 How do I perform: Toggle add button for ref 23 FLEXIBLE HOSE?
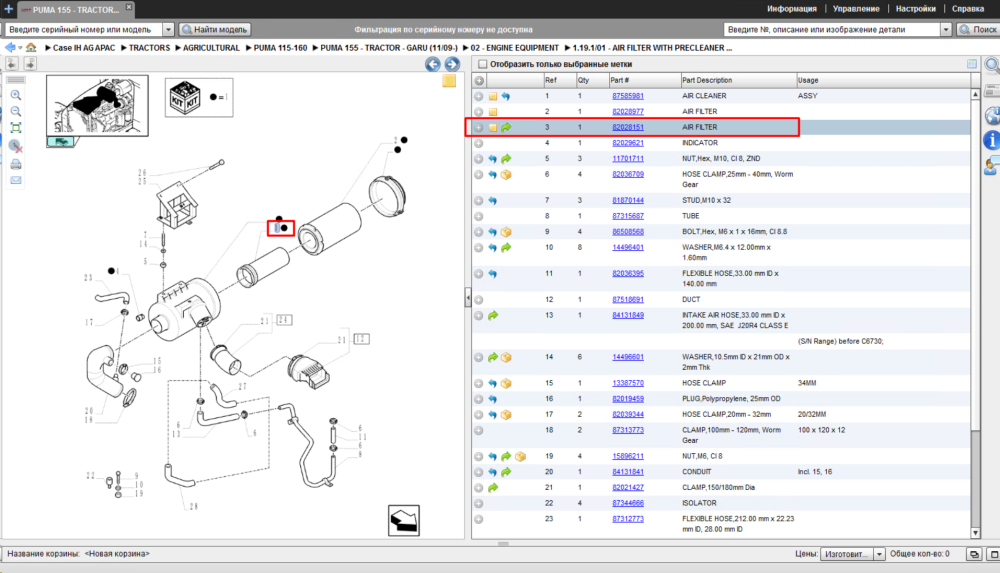[x=479, y=519]
